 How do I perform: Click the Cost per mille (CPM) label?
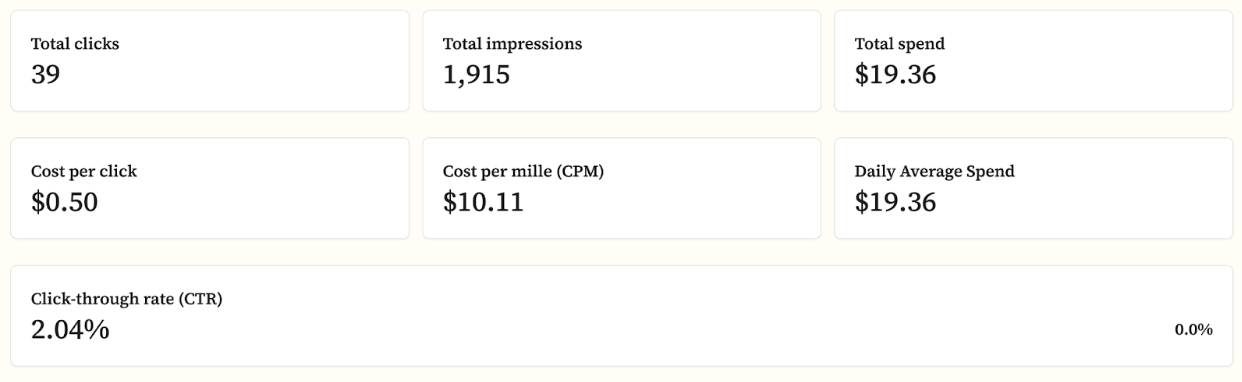(x=523, y=171)
